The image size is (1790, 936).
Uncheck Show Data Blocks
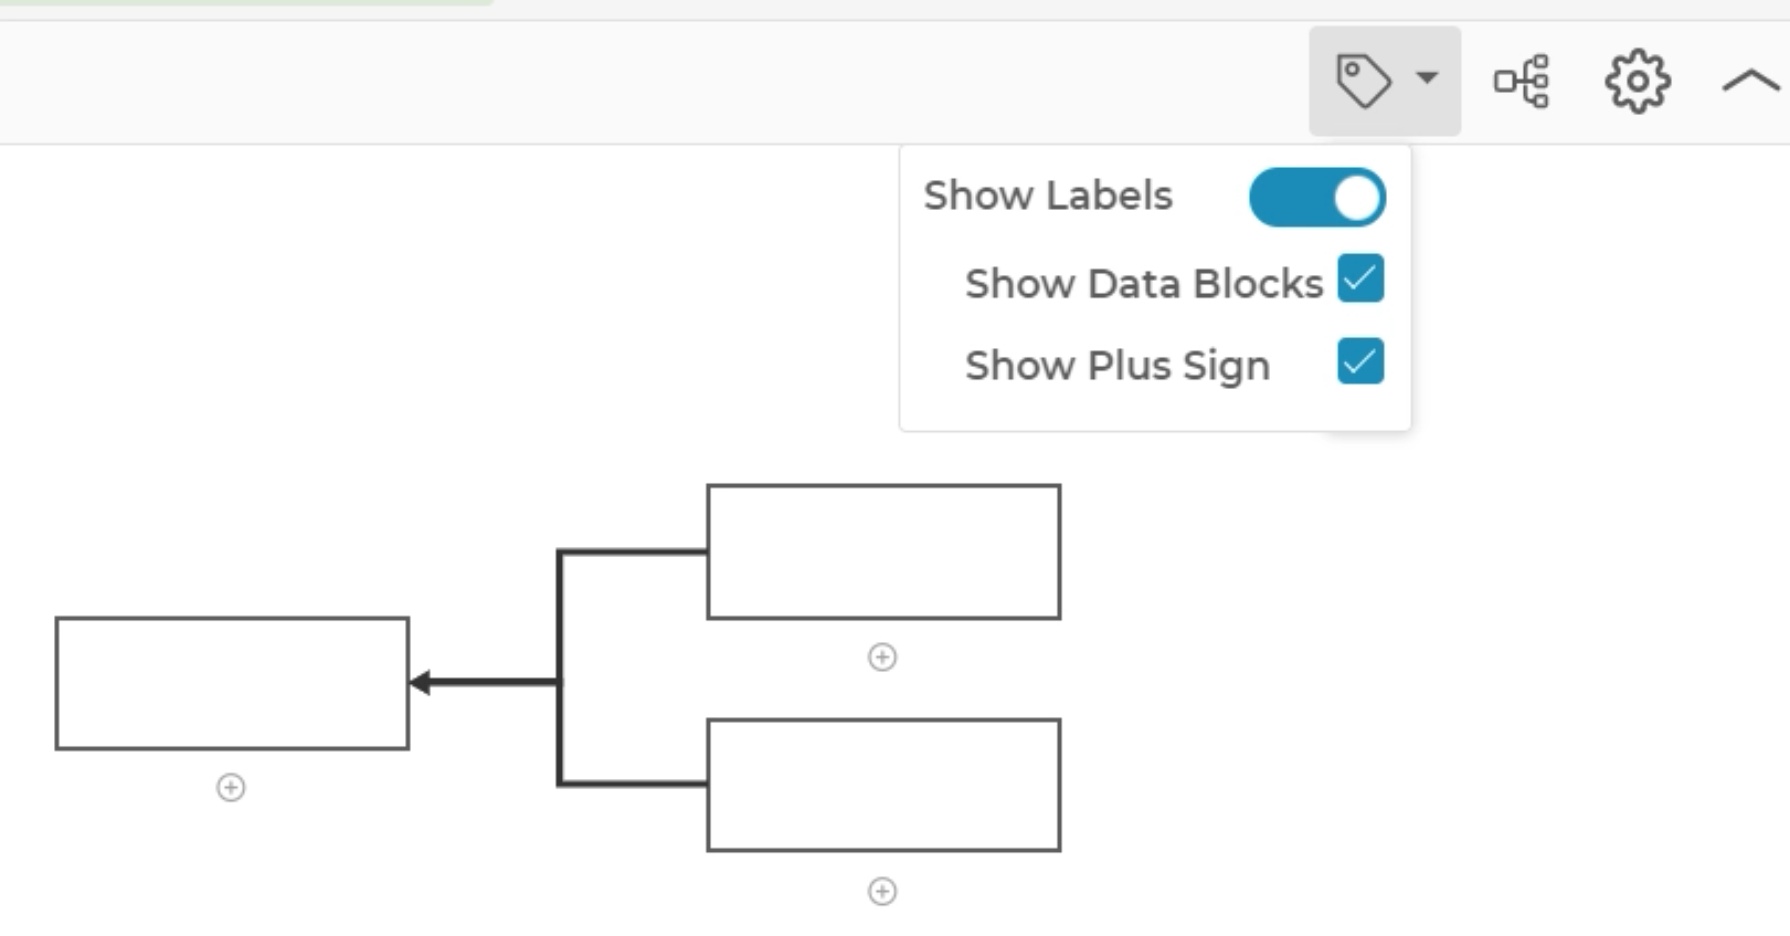(1360, 280)
